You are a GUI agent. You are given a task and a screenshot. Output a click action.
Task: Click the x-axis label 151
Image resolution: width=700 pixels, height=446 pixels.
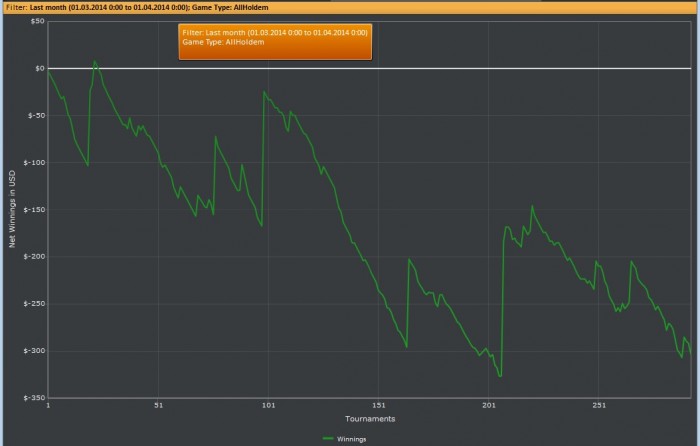[x=379, y=405]
